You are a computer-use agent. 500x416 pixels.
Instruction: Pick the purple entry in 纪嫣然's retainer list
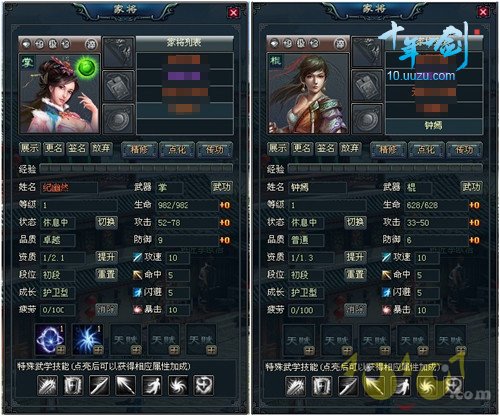pyautogui.click(x=184, y=76)
